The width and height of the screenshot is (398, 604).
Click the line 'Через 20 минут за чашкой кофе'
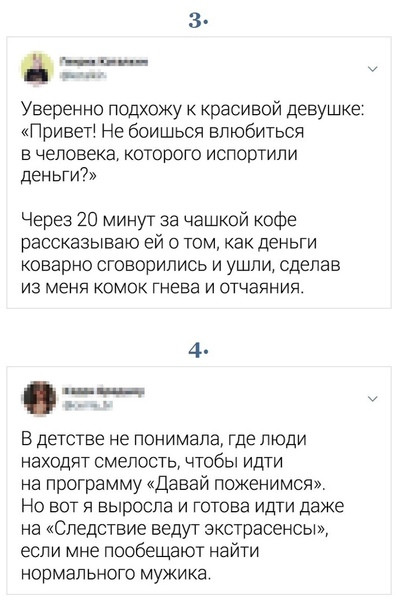158,220
